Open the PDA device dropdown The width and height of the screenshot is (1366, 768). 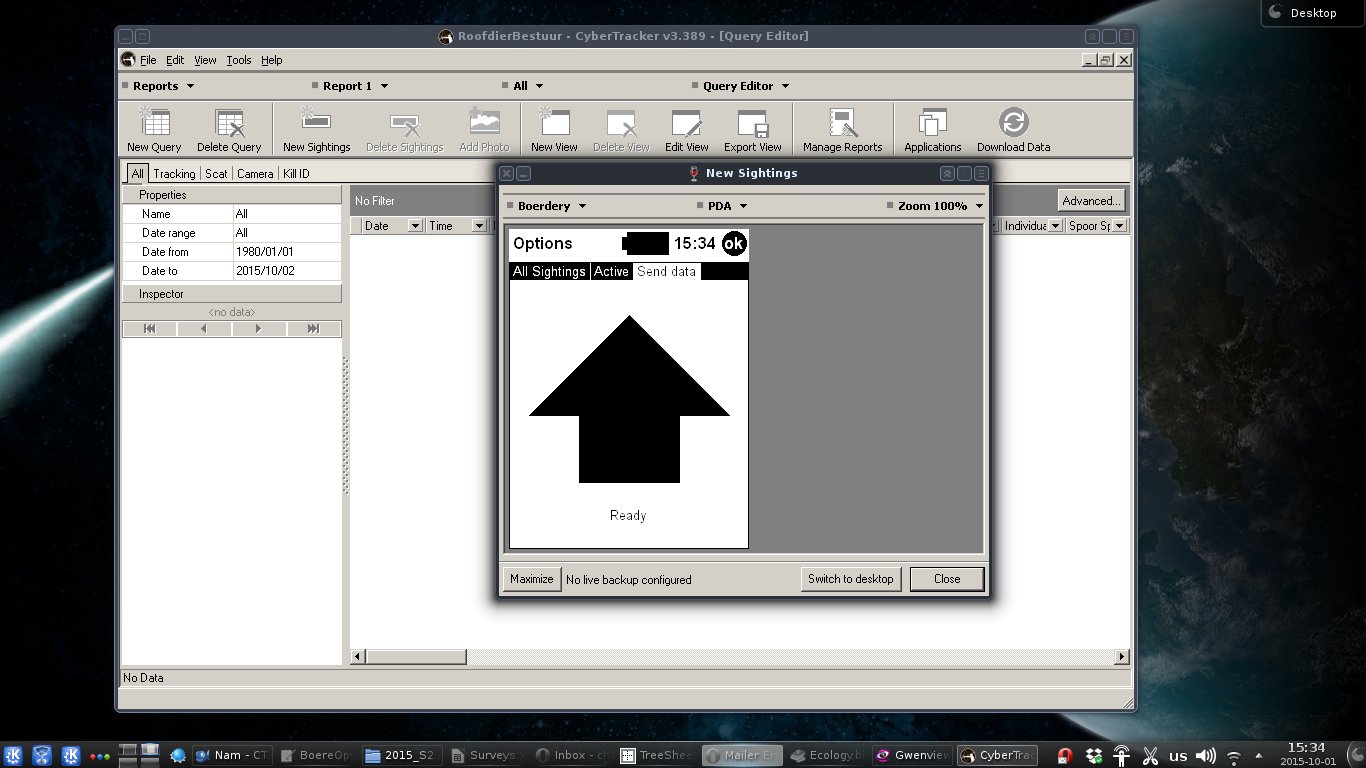(x=727, y=206)
